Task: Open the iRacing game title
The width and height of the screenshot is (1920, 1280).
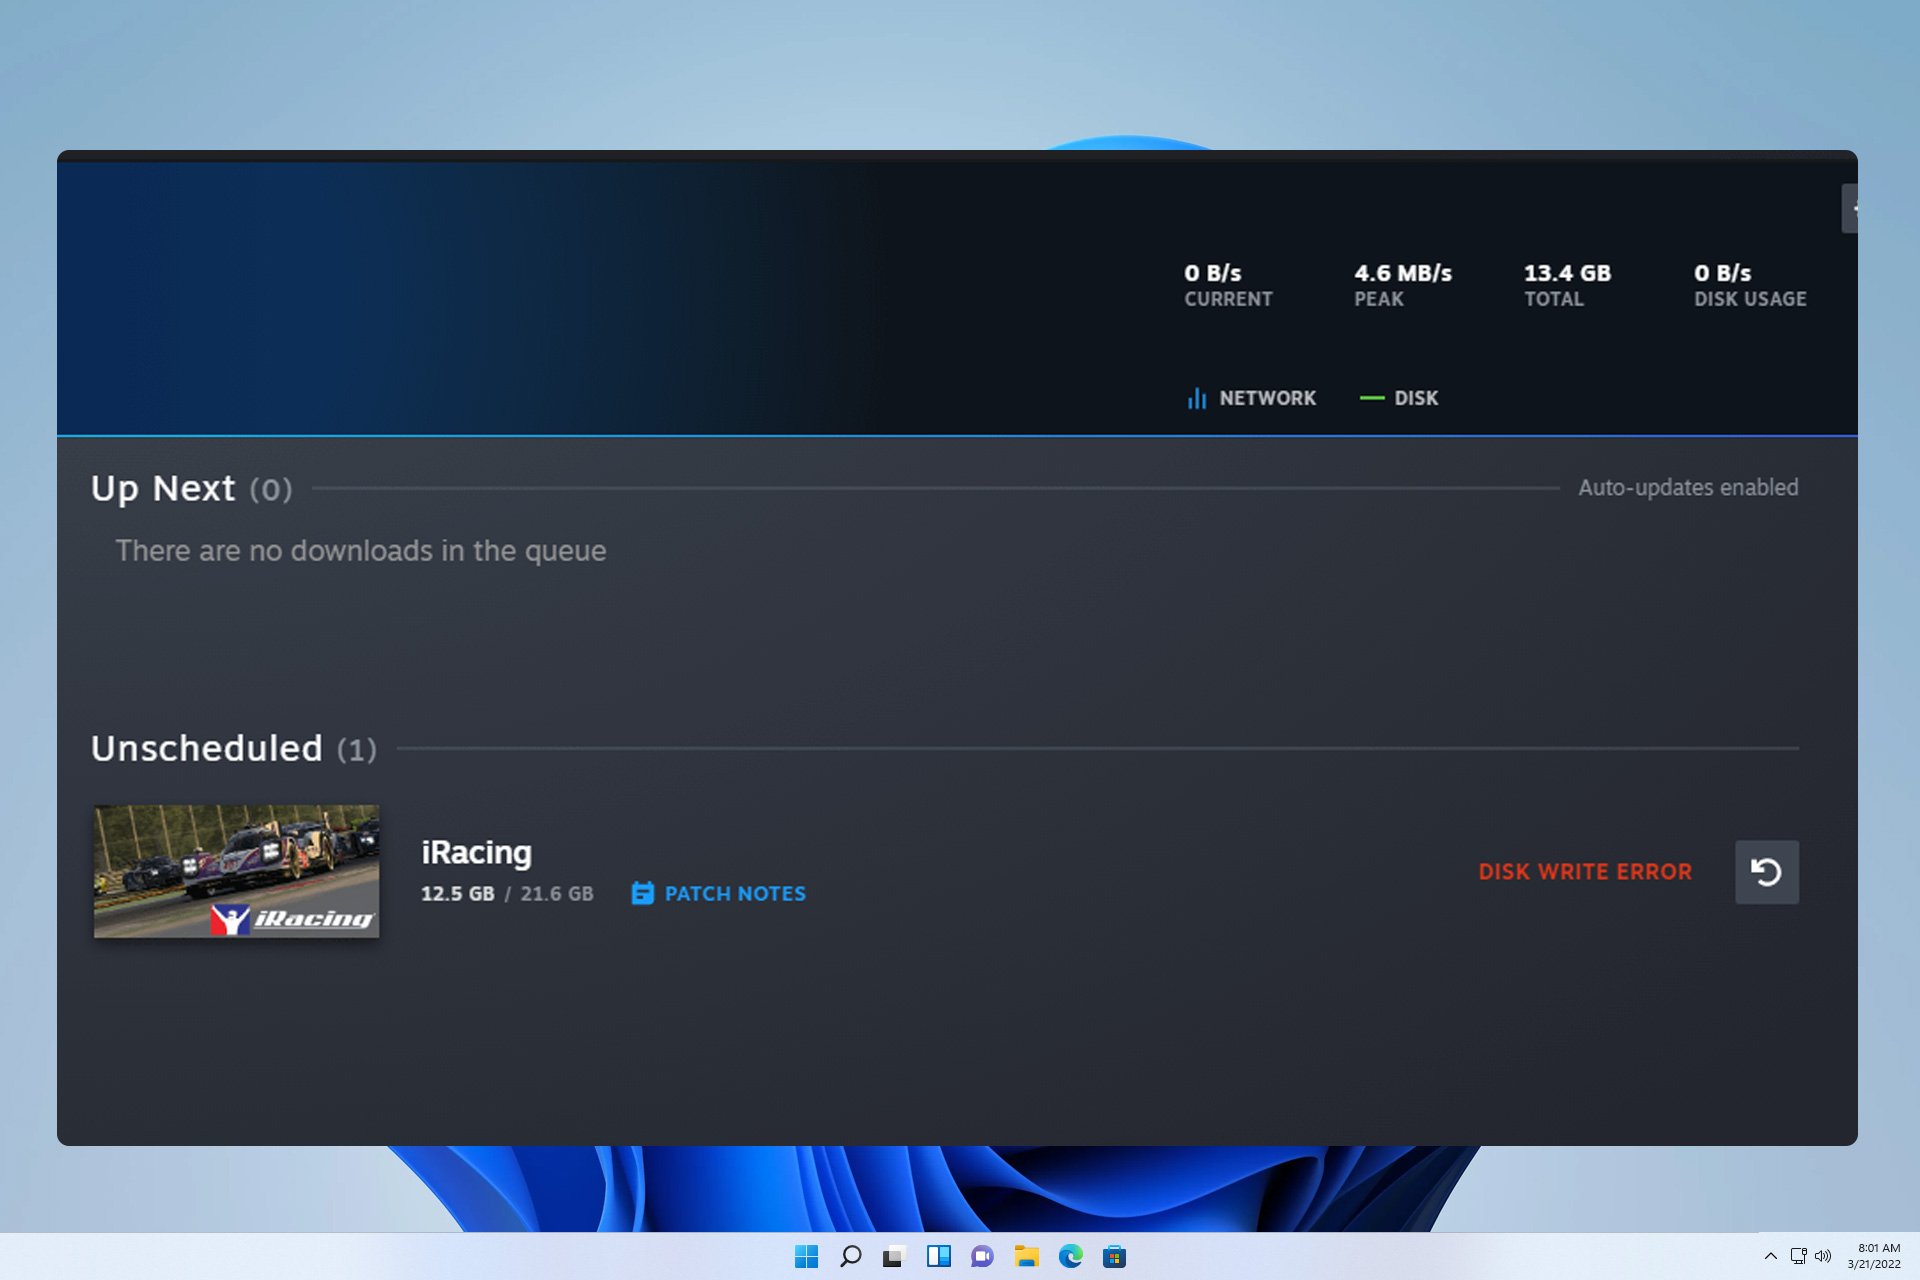Action: 476,853
